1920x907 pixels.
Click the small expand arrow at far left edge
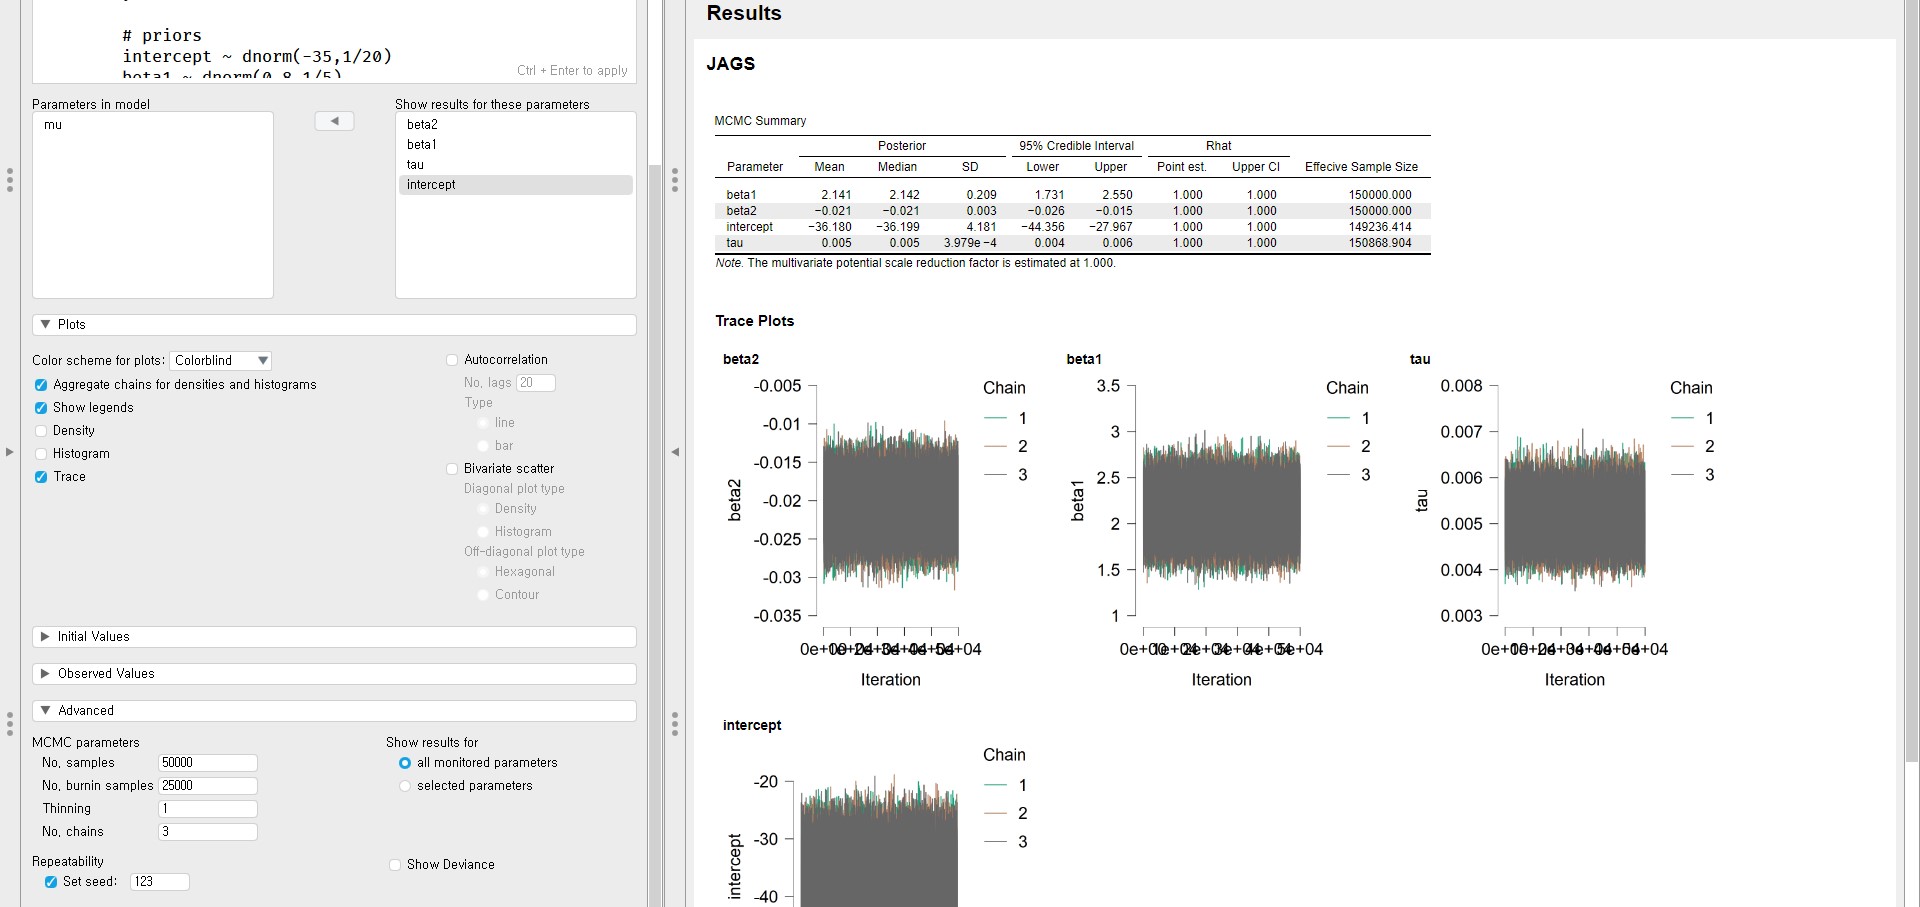9,452
